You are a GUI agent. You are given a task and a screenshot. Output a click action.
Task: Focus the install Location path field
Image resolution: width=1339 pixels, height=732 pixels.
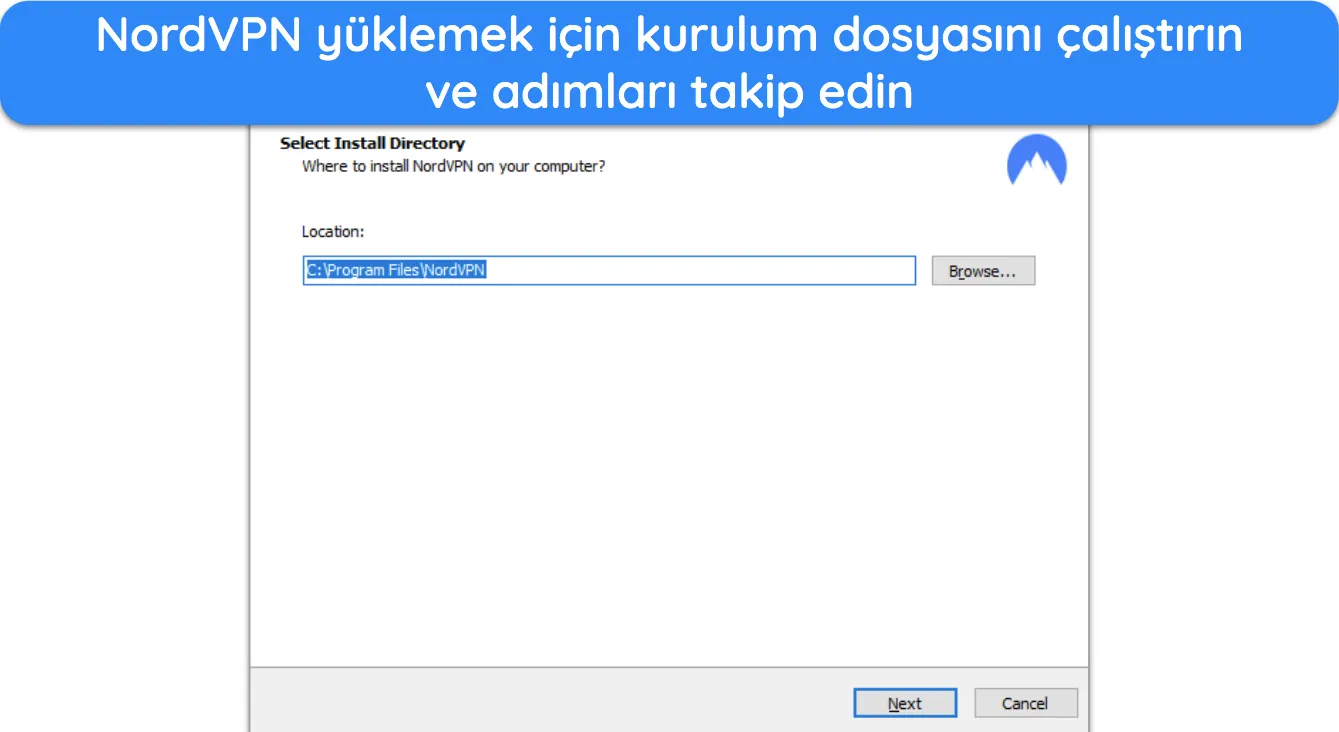pos(609,271)
